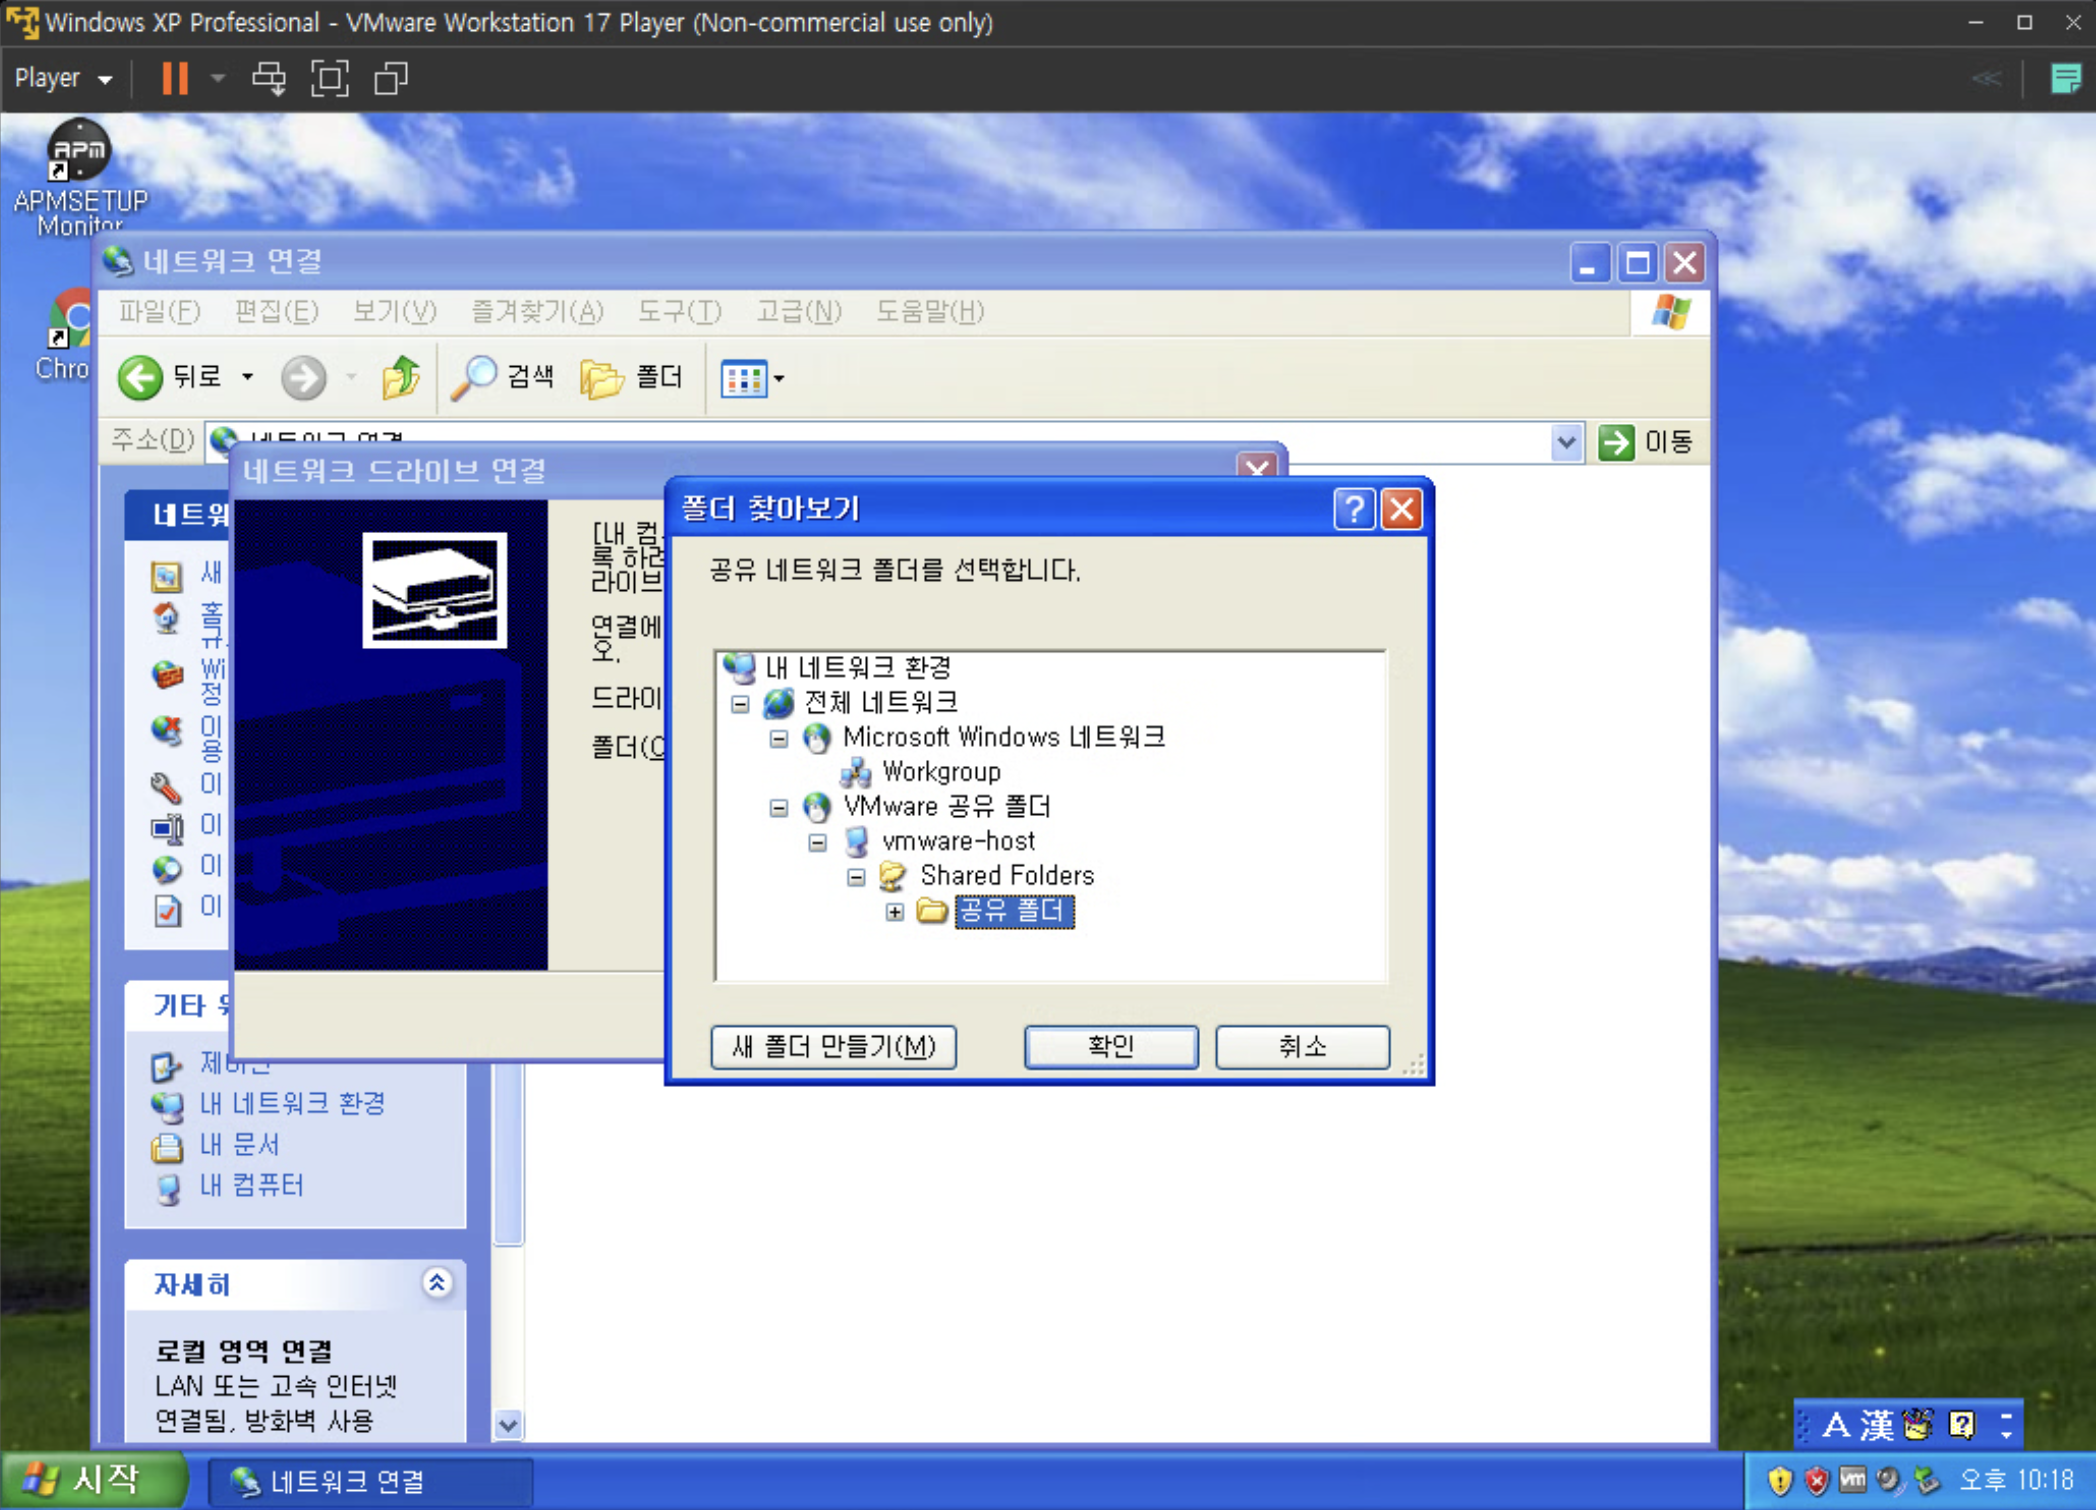This screenshot has width=2096, height=1510.
Task: Collapse the Shared Folders tree node
Action: coord(856,877)
